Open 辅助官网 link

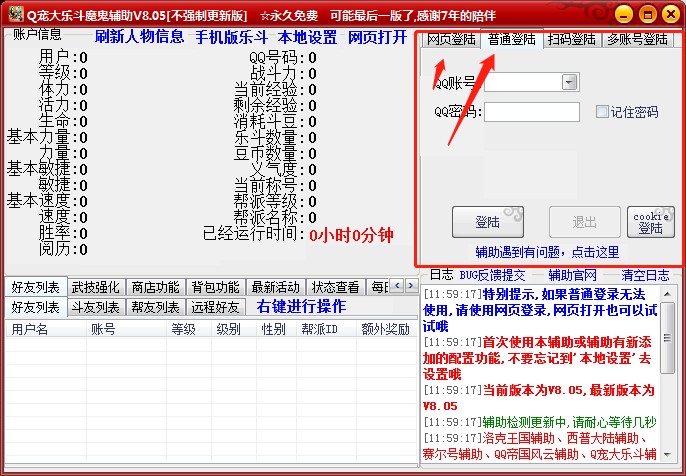(573, 275)
